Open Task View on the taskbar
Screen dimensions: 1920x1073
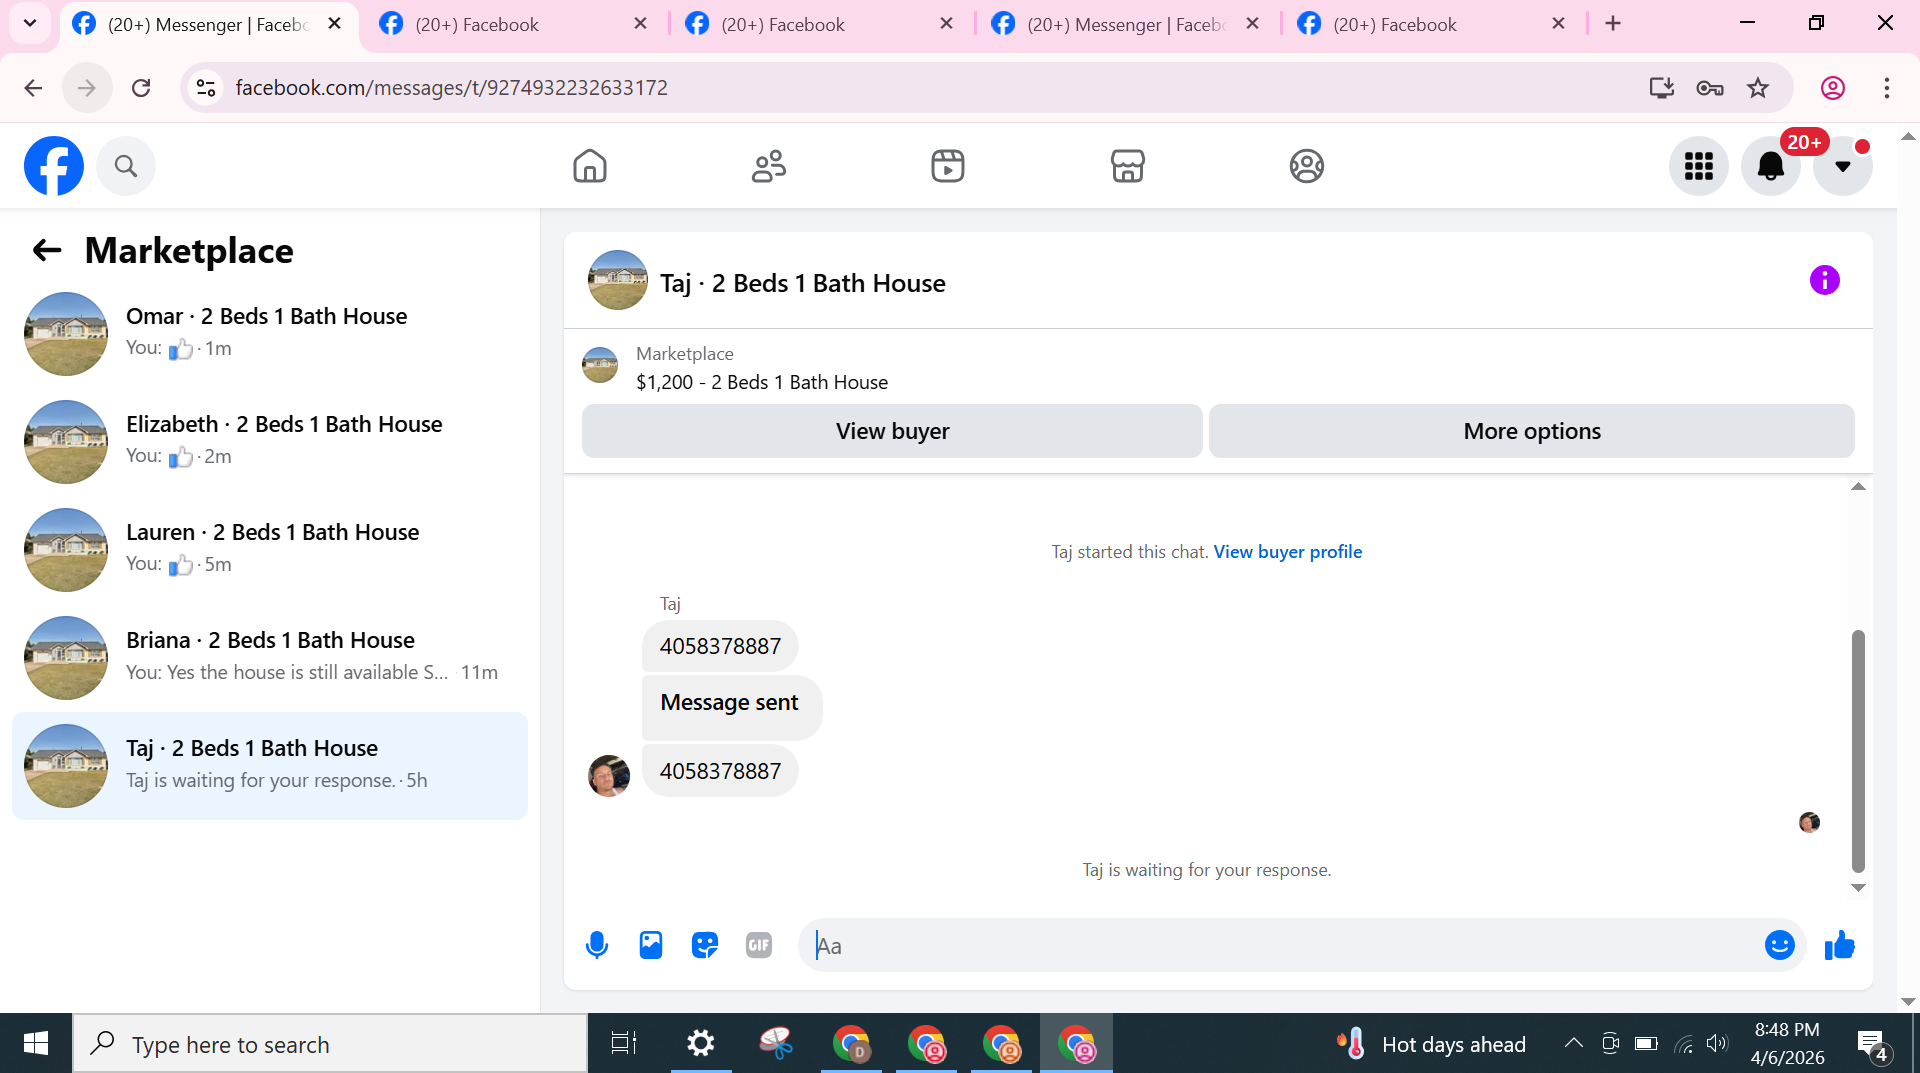click(x=624, y=1044)
